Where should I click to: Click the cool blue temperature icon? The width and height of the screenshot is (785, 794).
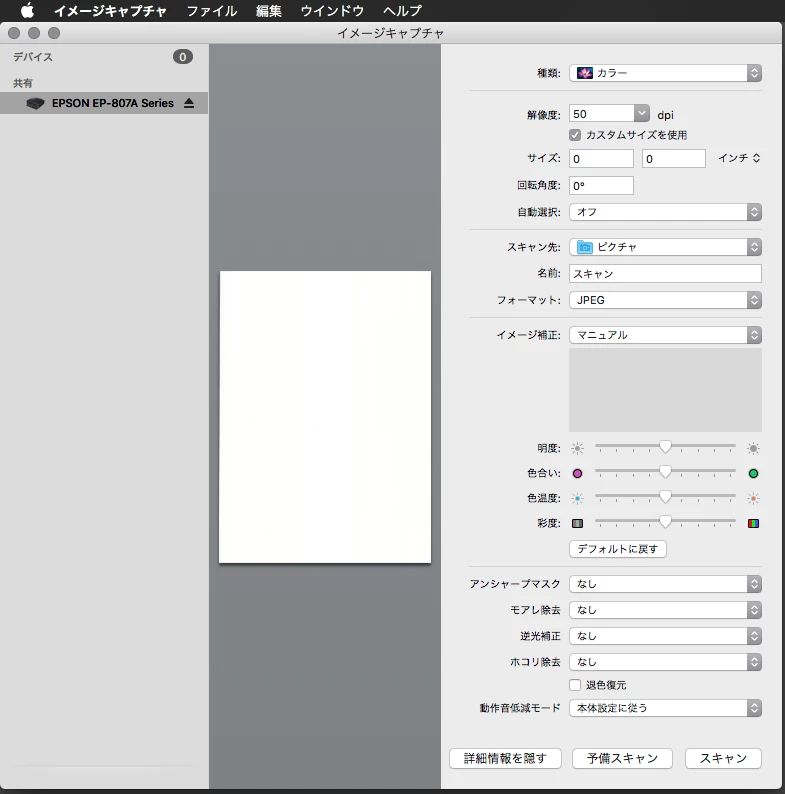(577, 499)
